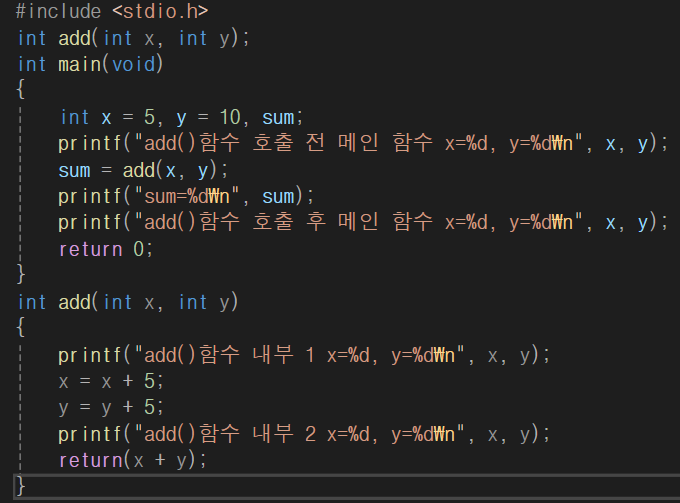Click the return(x + y); statement

pyautogui.click(x=133, y=461)
